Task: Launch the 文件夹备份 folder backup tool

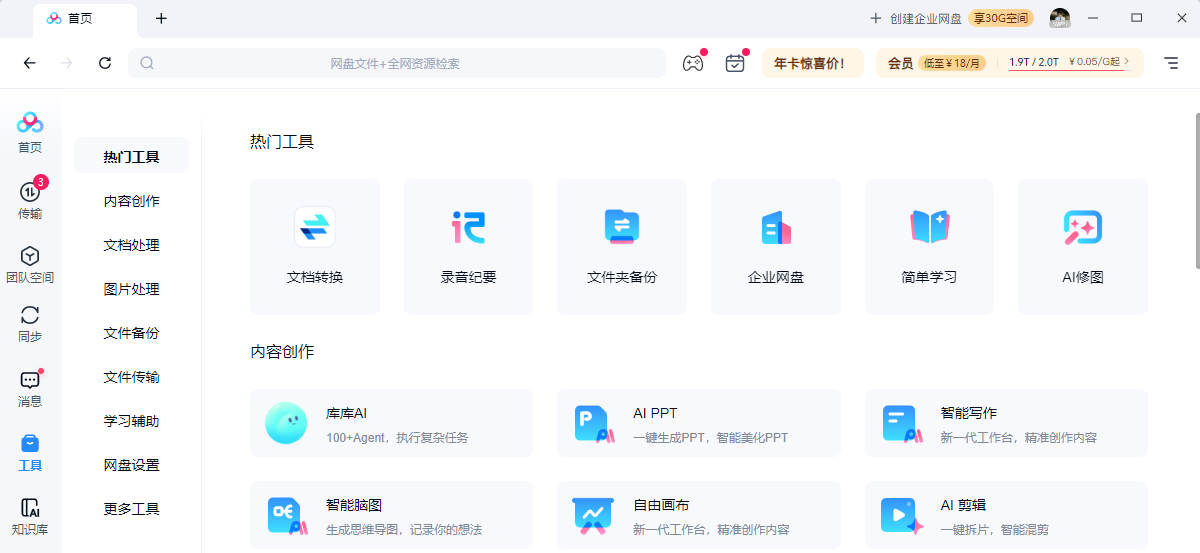Action: 622,247
